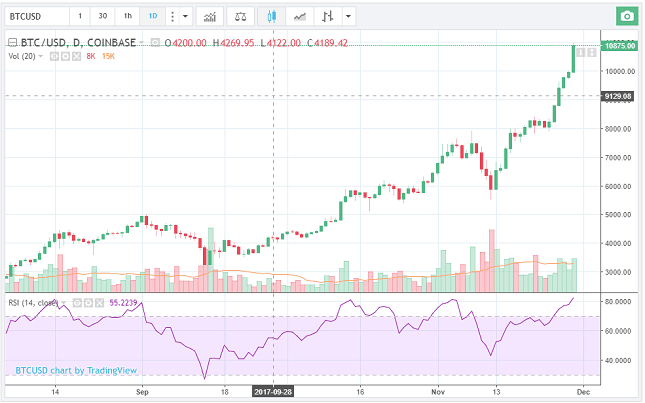Viewport: 645px width, 403px height.
Task: Click the Compare symbols scale icon
Action: pyautogui.click(x=240, y=16)
